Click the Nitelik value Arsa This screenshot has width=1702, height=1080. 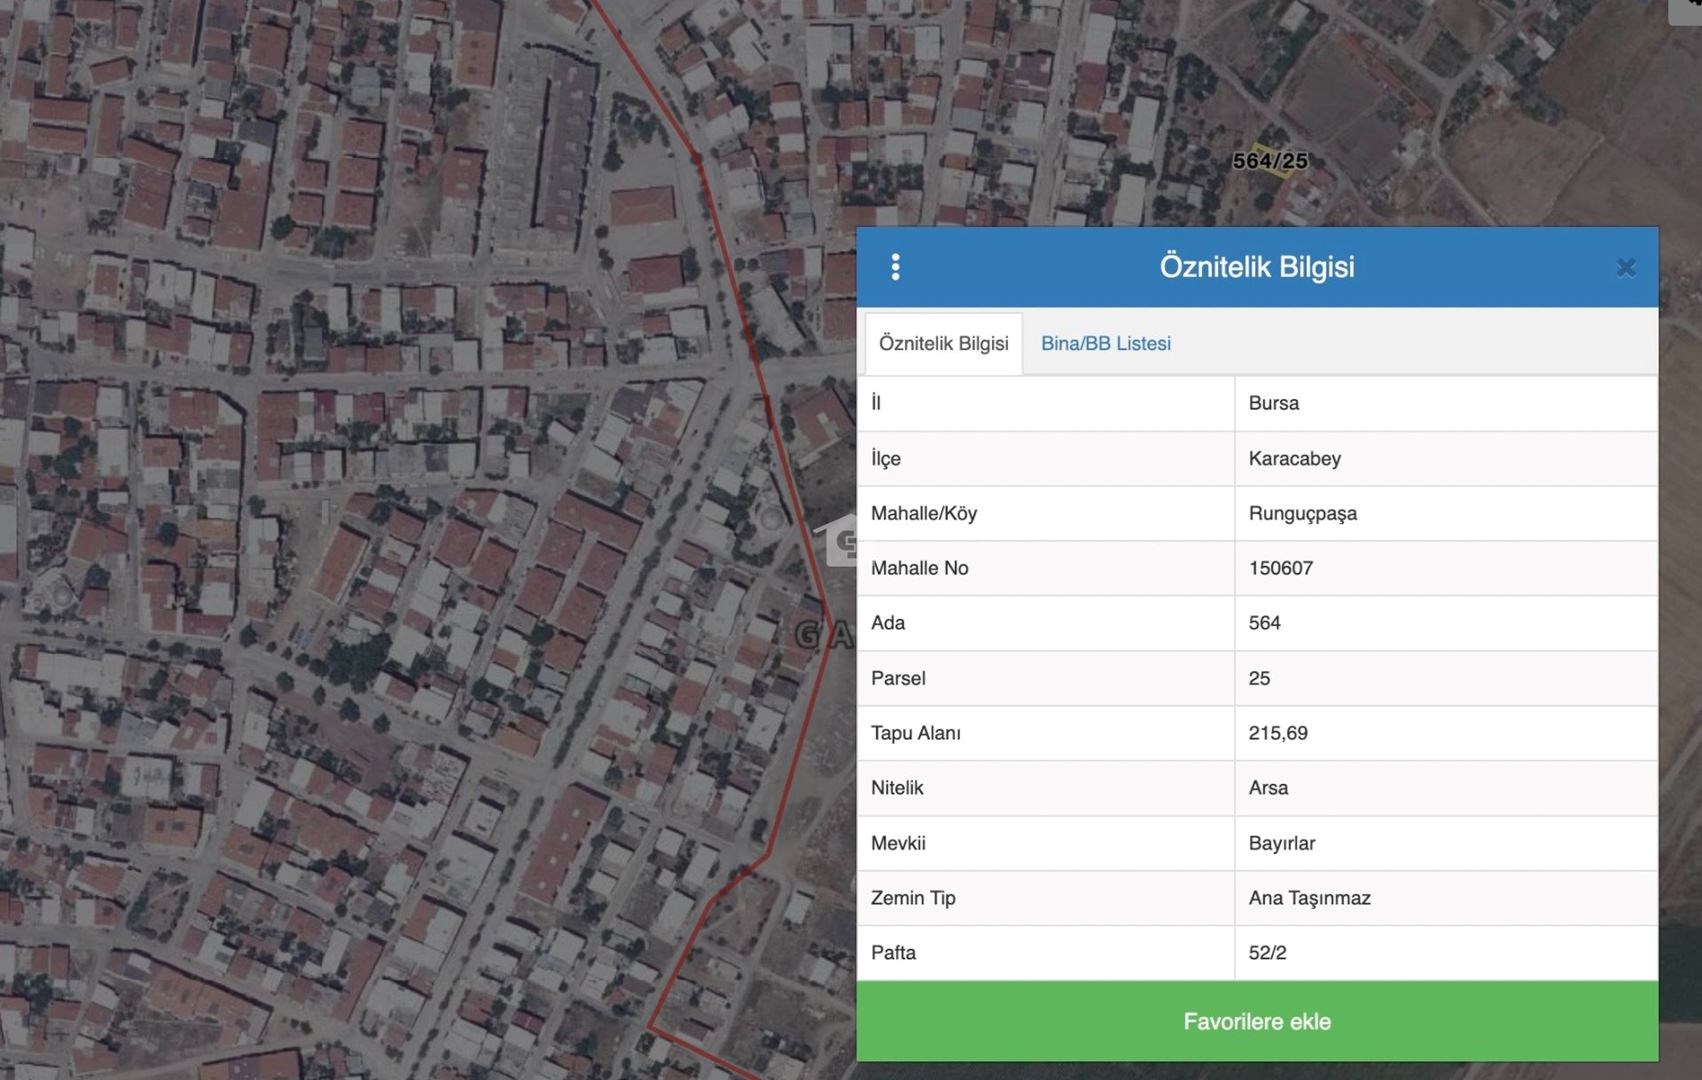point(1268,788)
